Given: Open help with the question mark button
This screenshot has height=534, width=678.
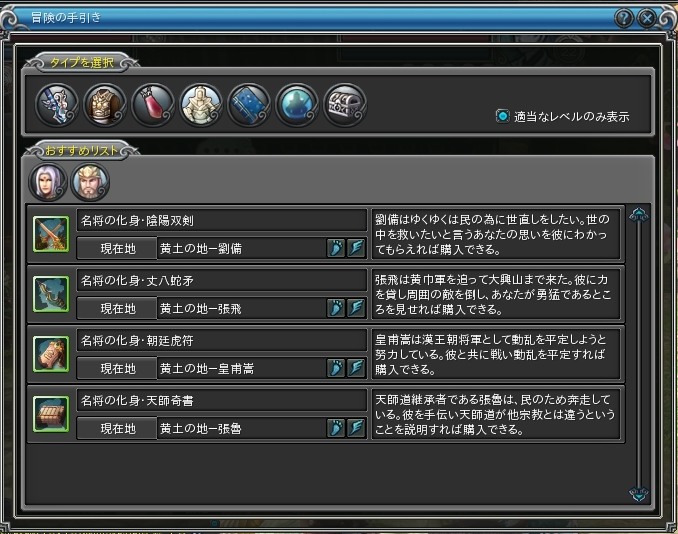Looking at the screenshot, I should (624, 19).
